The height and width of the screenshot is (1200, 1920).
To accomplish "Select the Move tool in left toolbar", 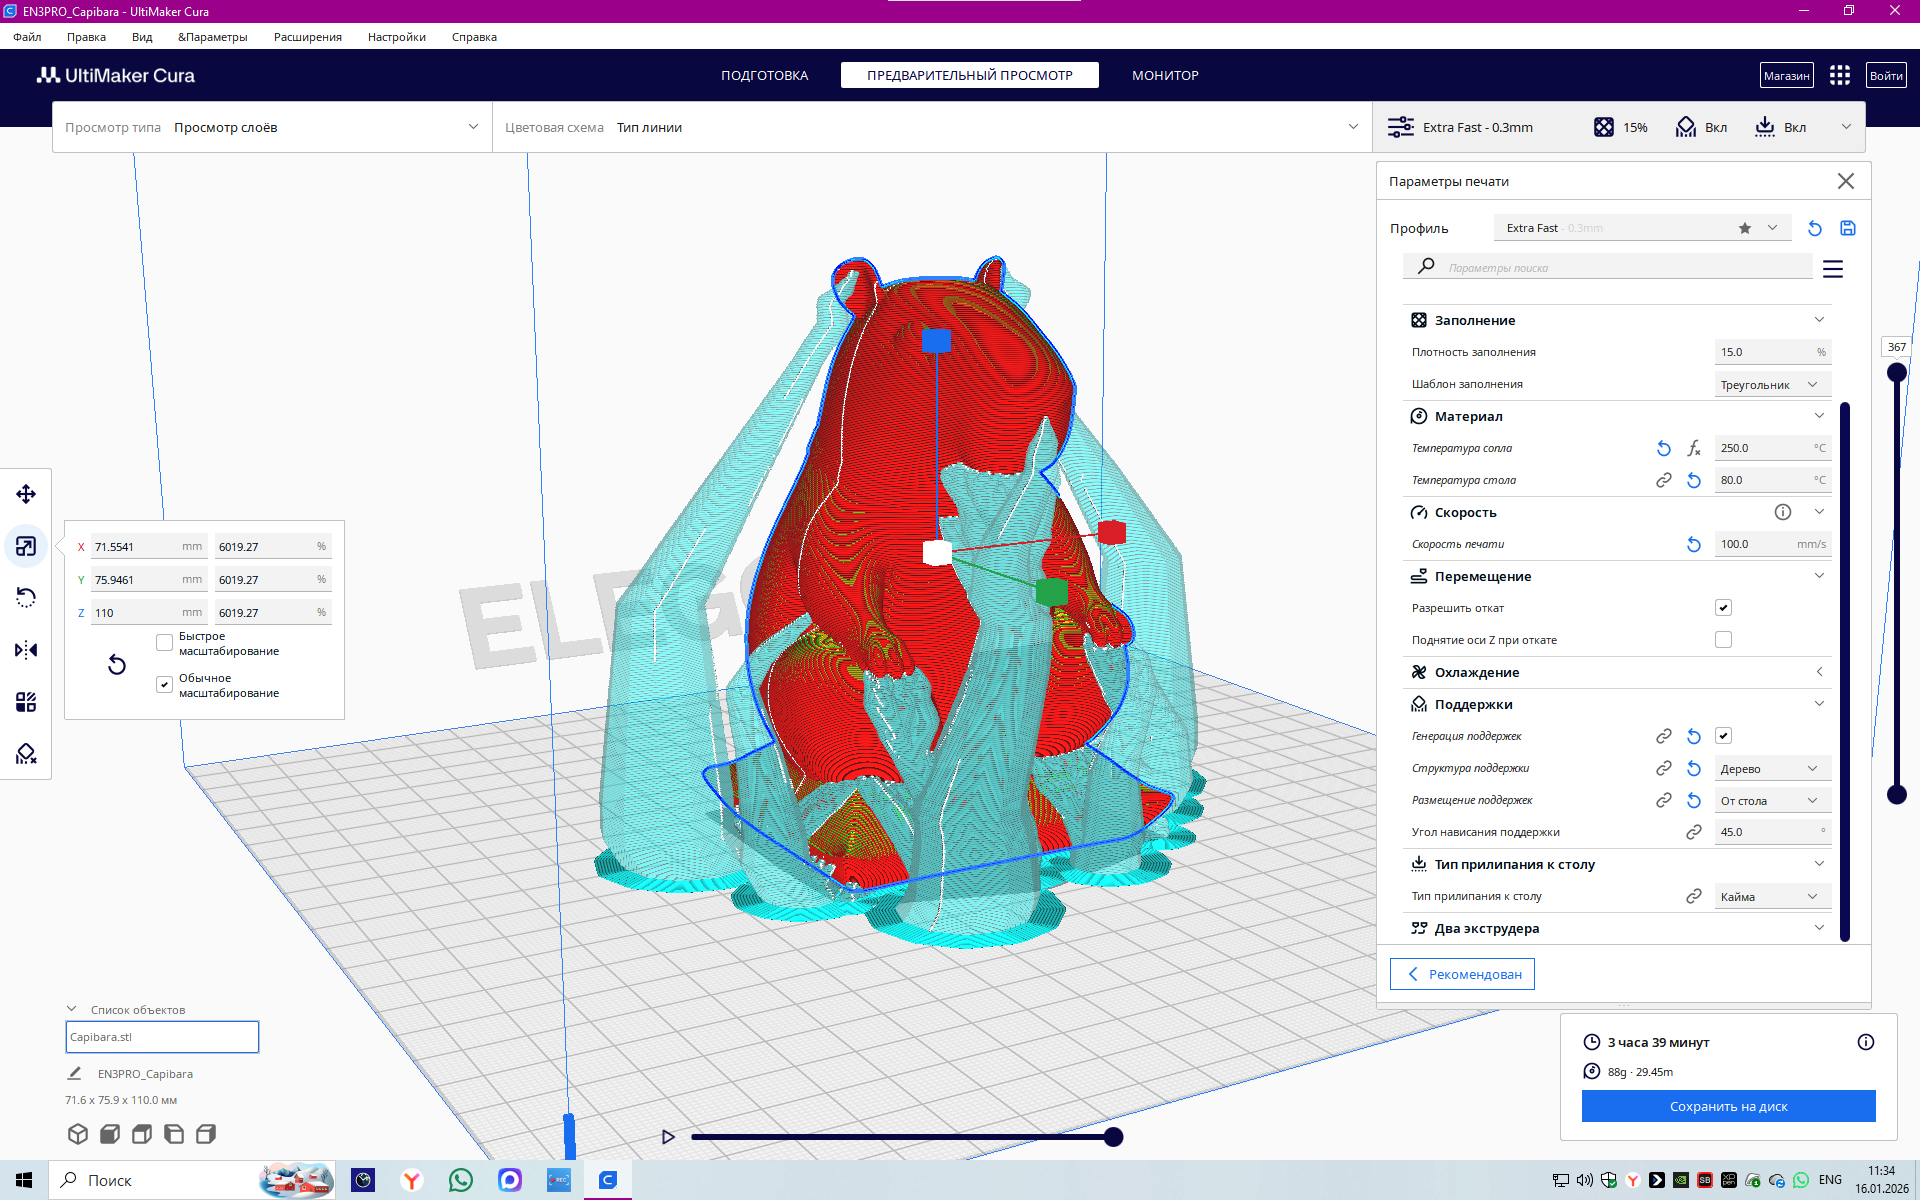I will [x=26, y=494].
